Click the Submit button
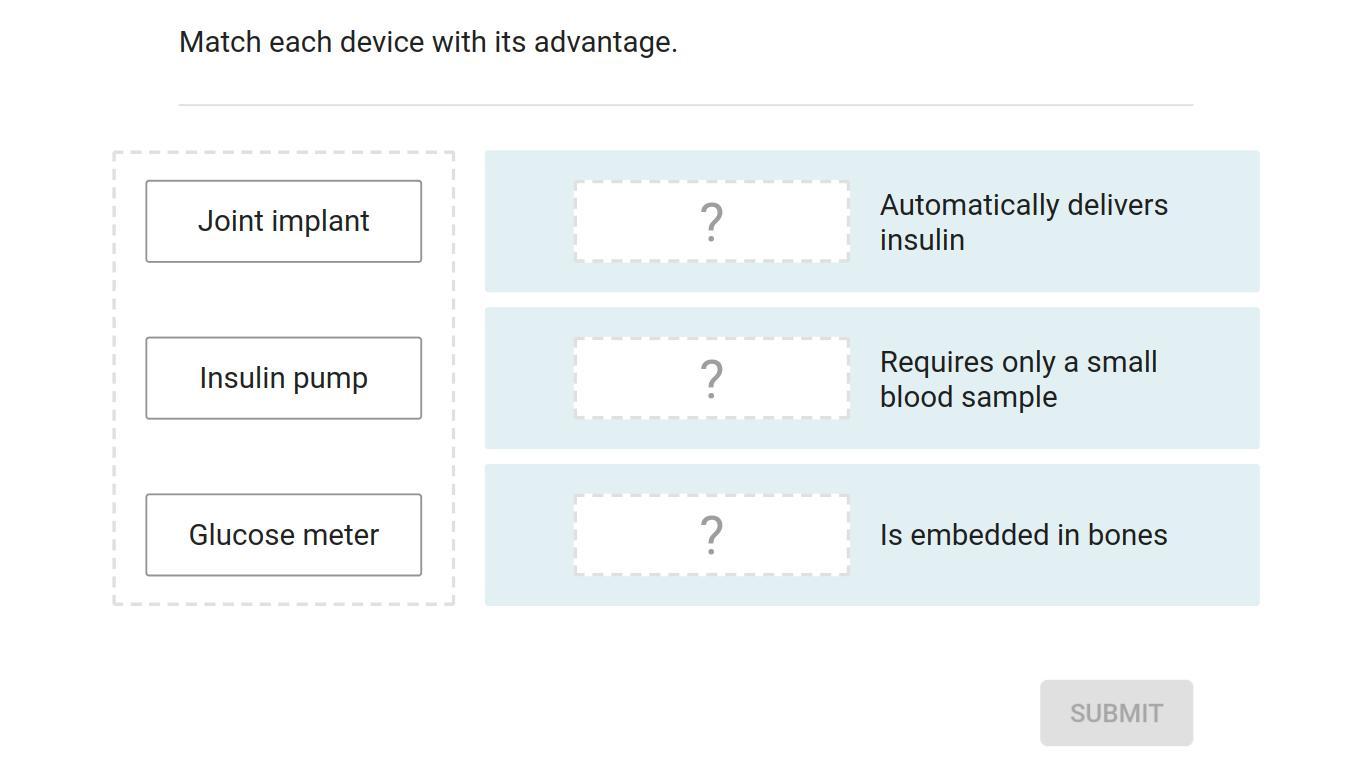The image size is (1366, 768). pos(1116,713)
